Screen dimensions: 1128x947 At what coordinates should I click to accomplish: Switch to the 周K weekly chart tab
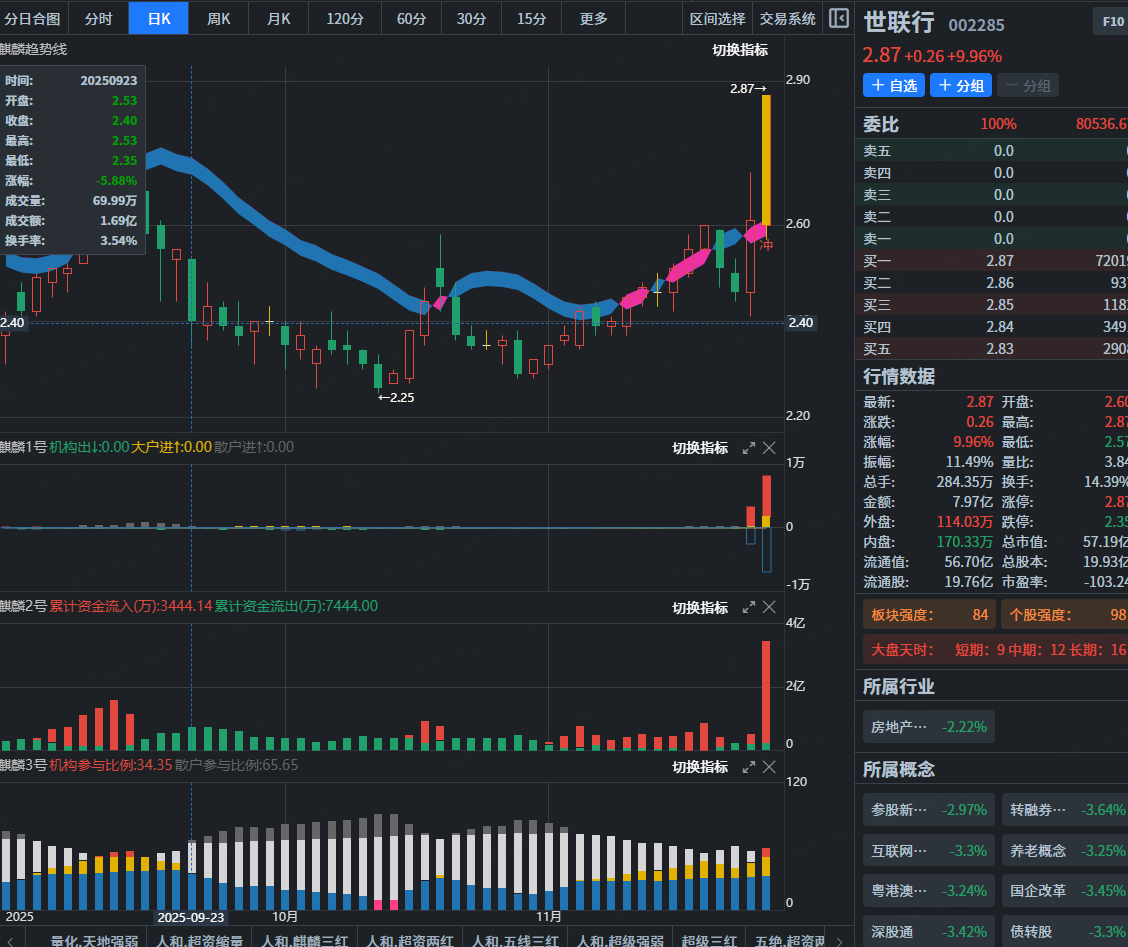tap(219, 18)
